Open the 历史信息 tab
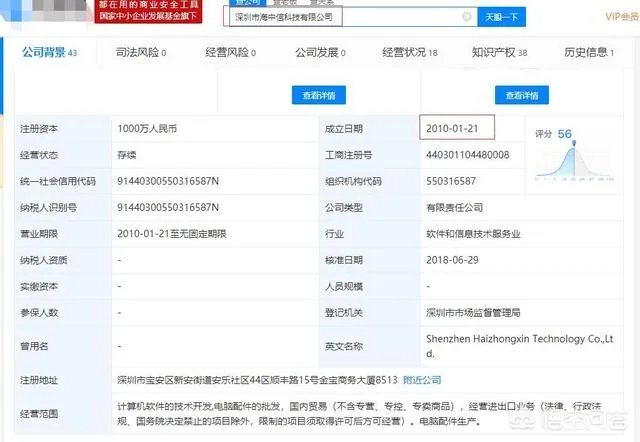The height and width of the screenshot is (442, 640). pyautogui.click(x=589, y=52)
